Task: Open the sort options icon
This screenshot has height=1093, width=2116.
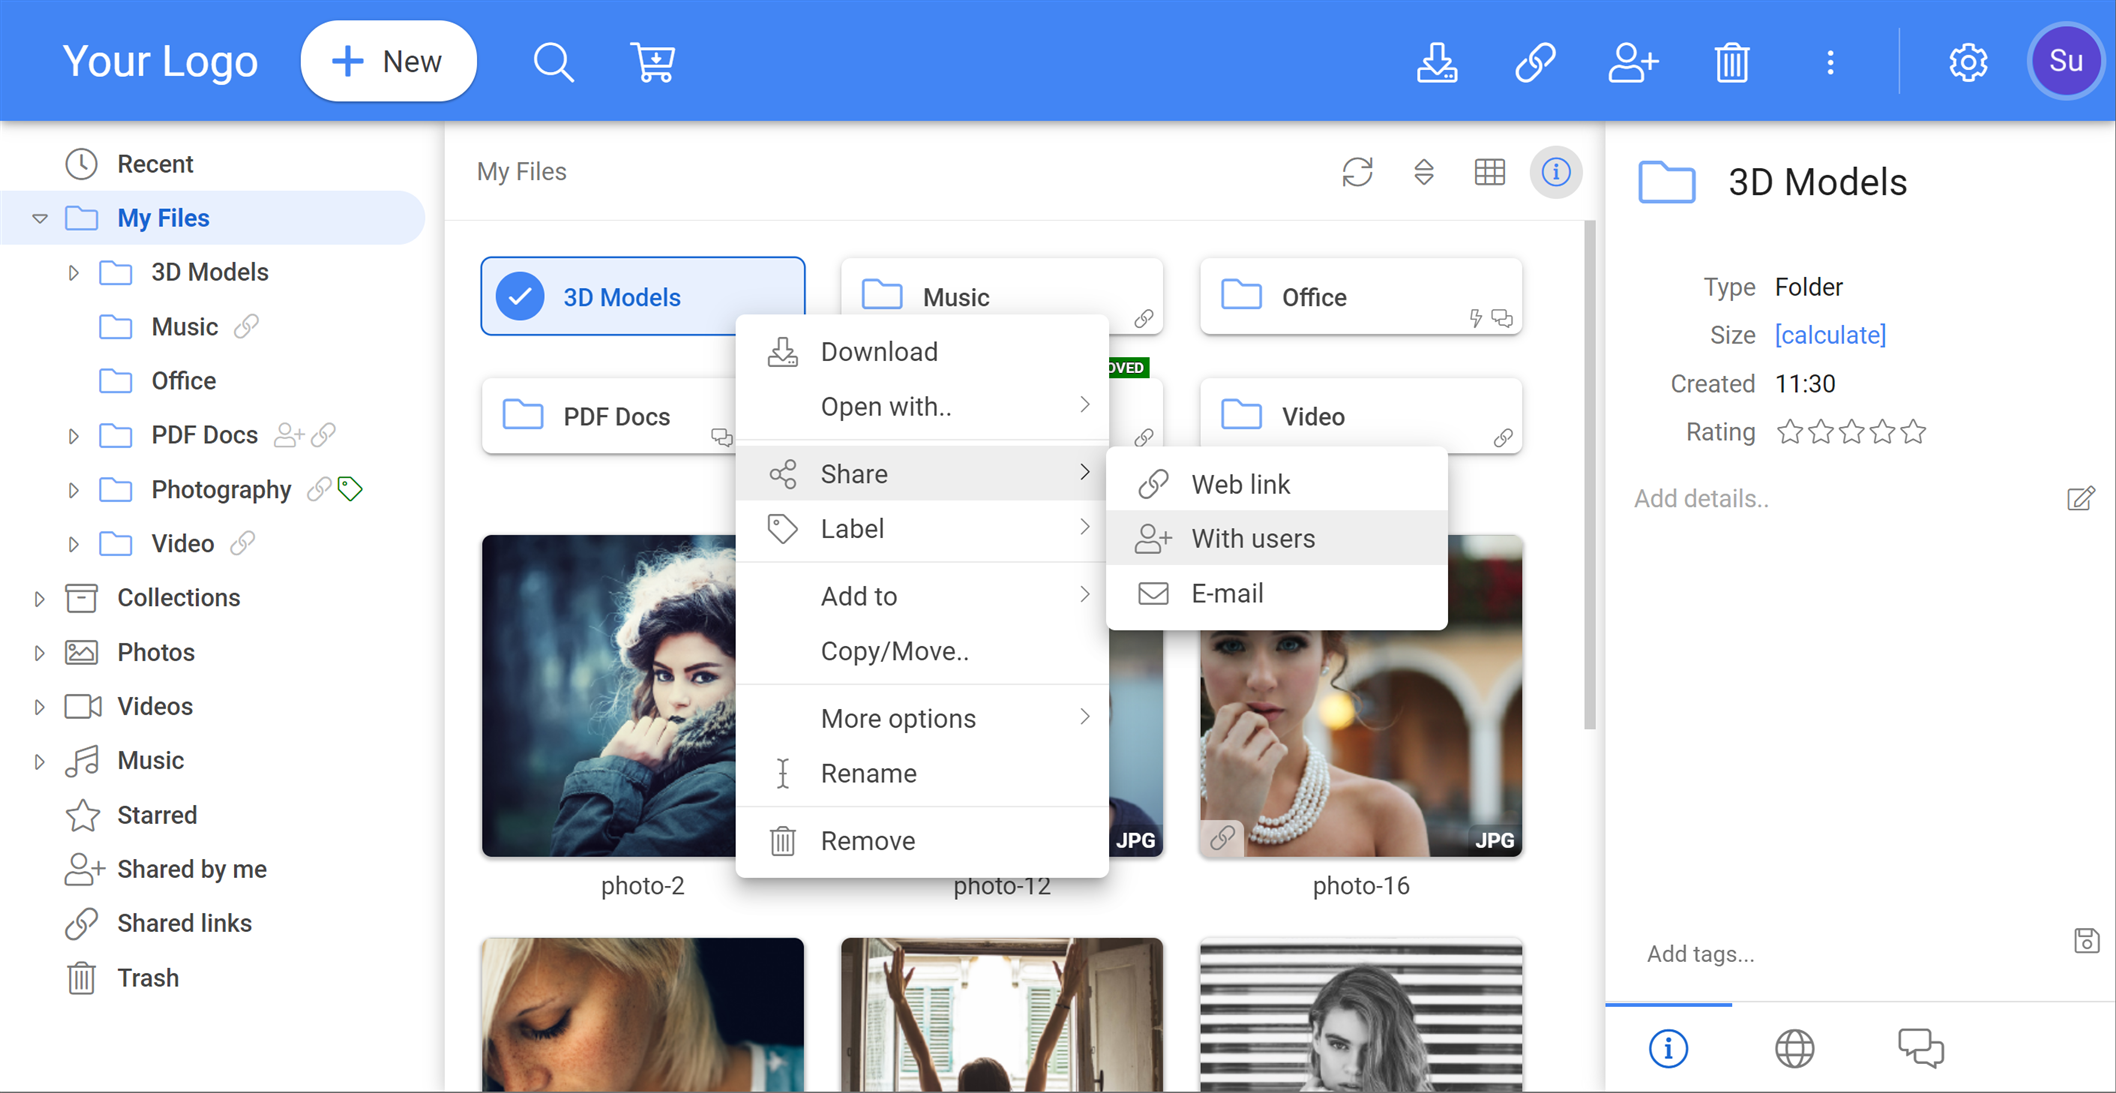Action: coord(1424,172)
